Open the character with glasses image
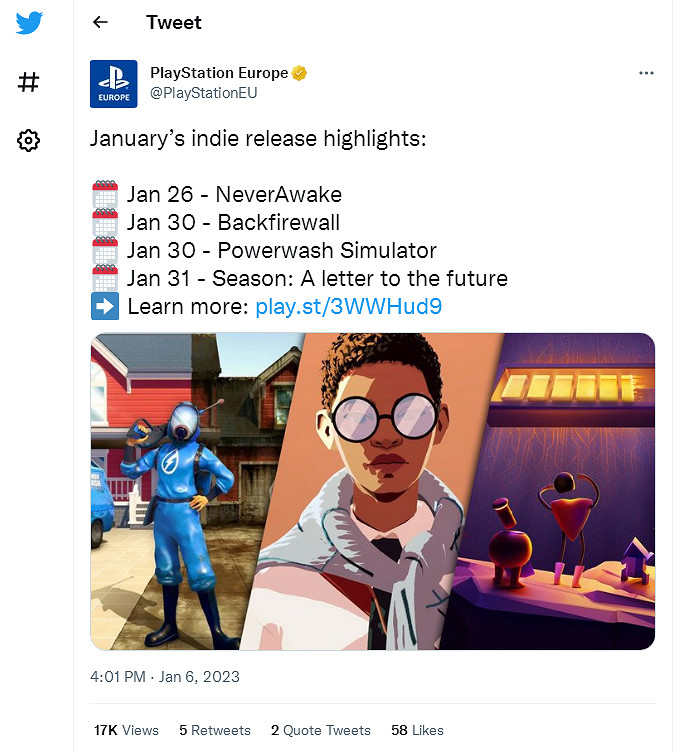688x752 pixels. 380,490
